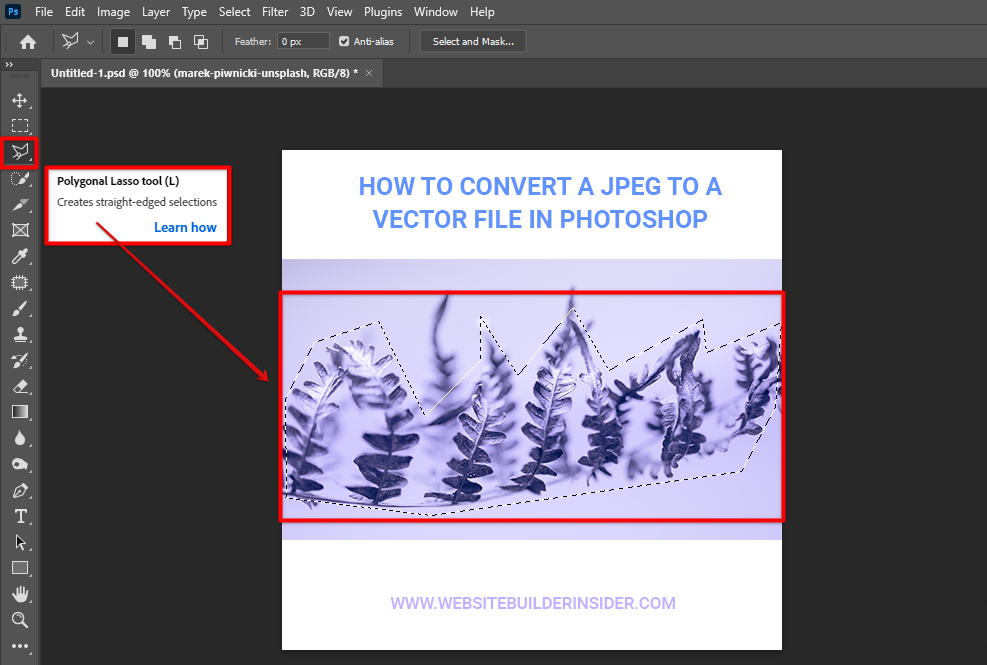Select the Rectangular Marquee tool

coord(20,126)
